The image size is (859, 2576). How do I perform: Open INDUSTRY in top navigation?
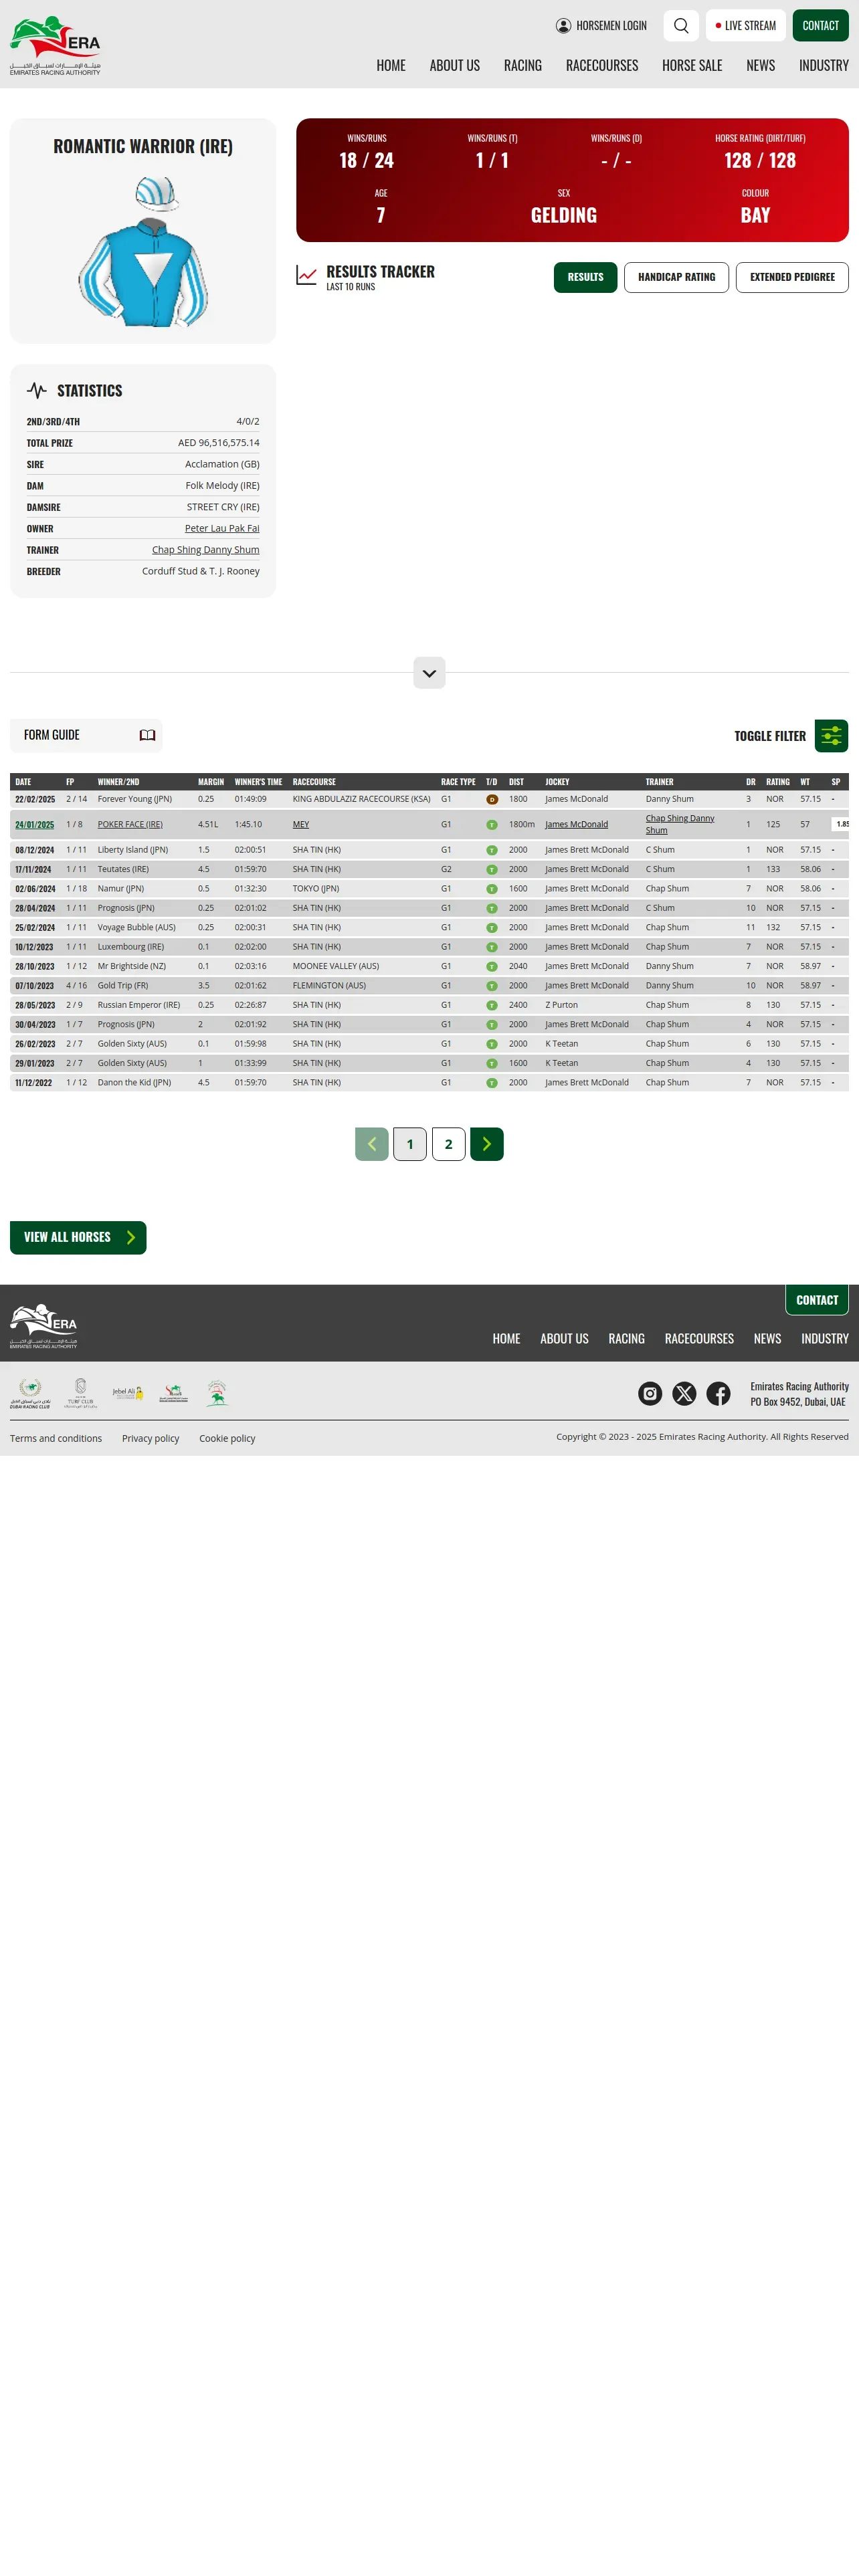tap(824, 66)
